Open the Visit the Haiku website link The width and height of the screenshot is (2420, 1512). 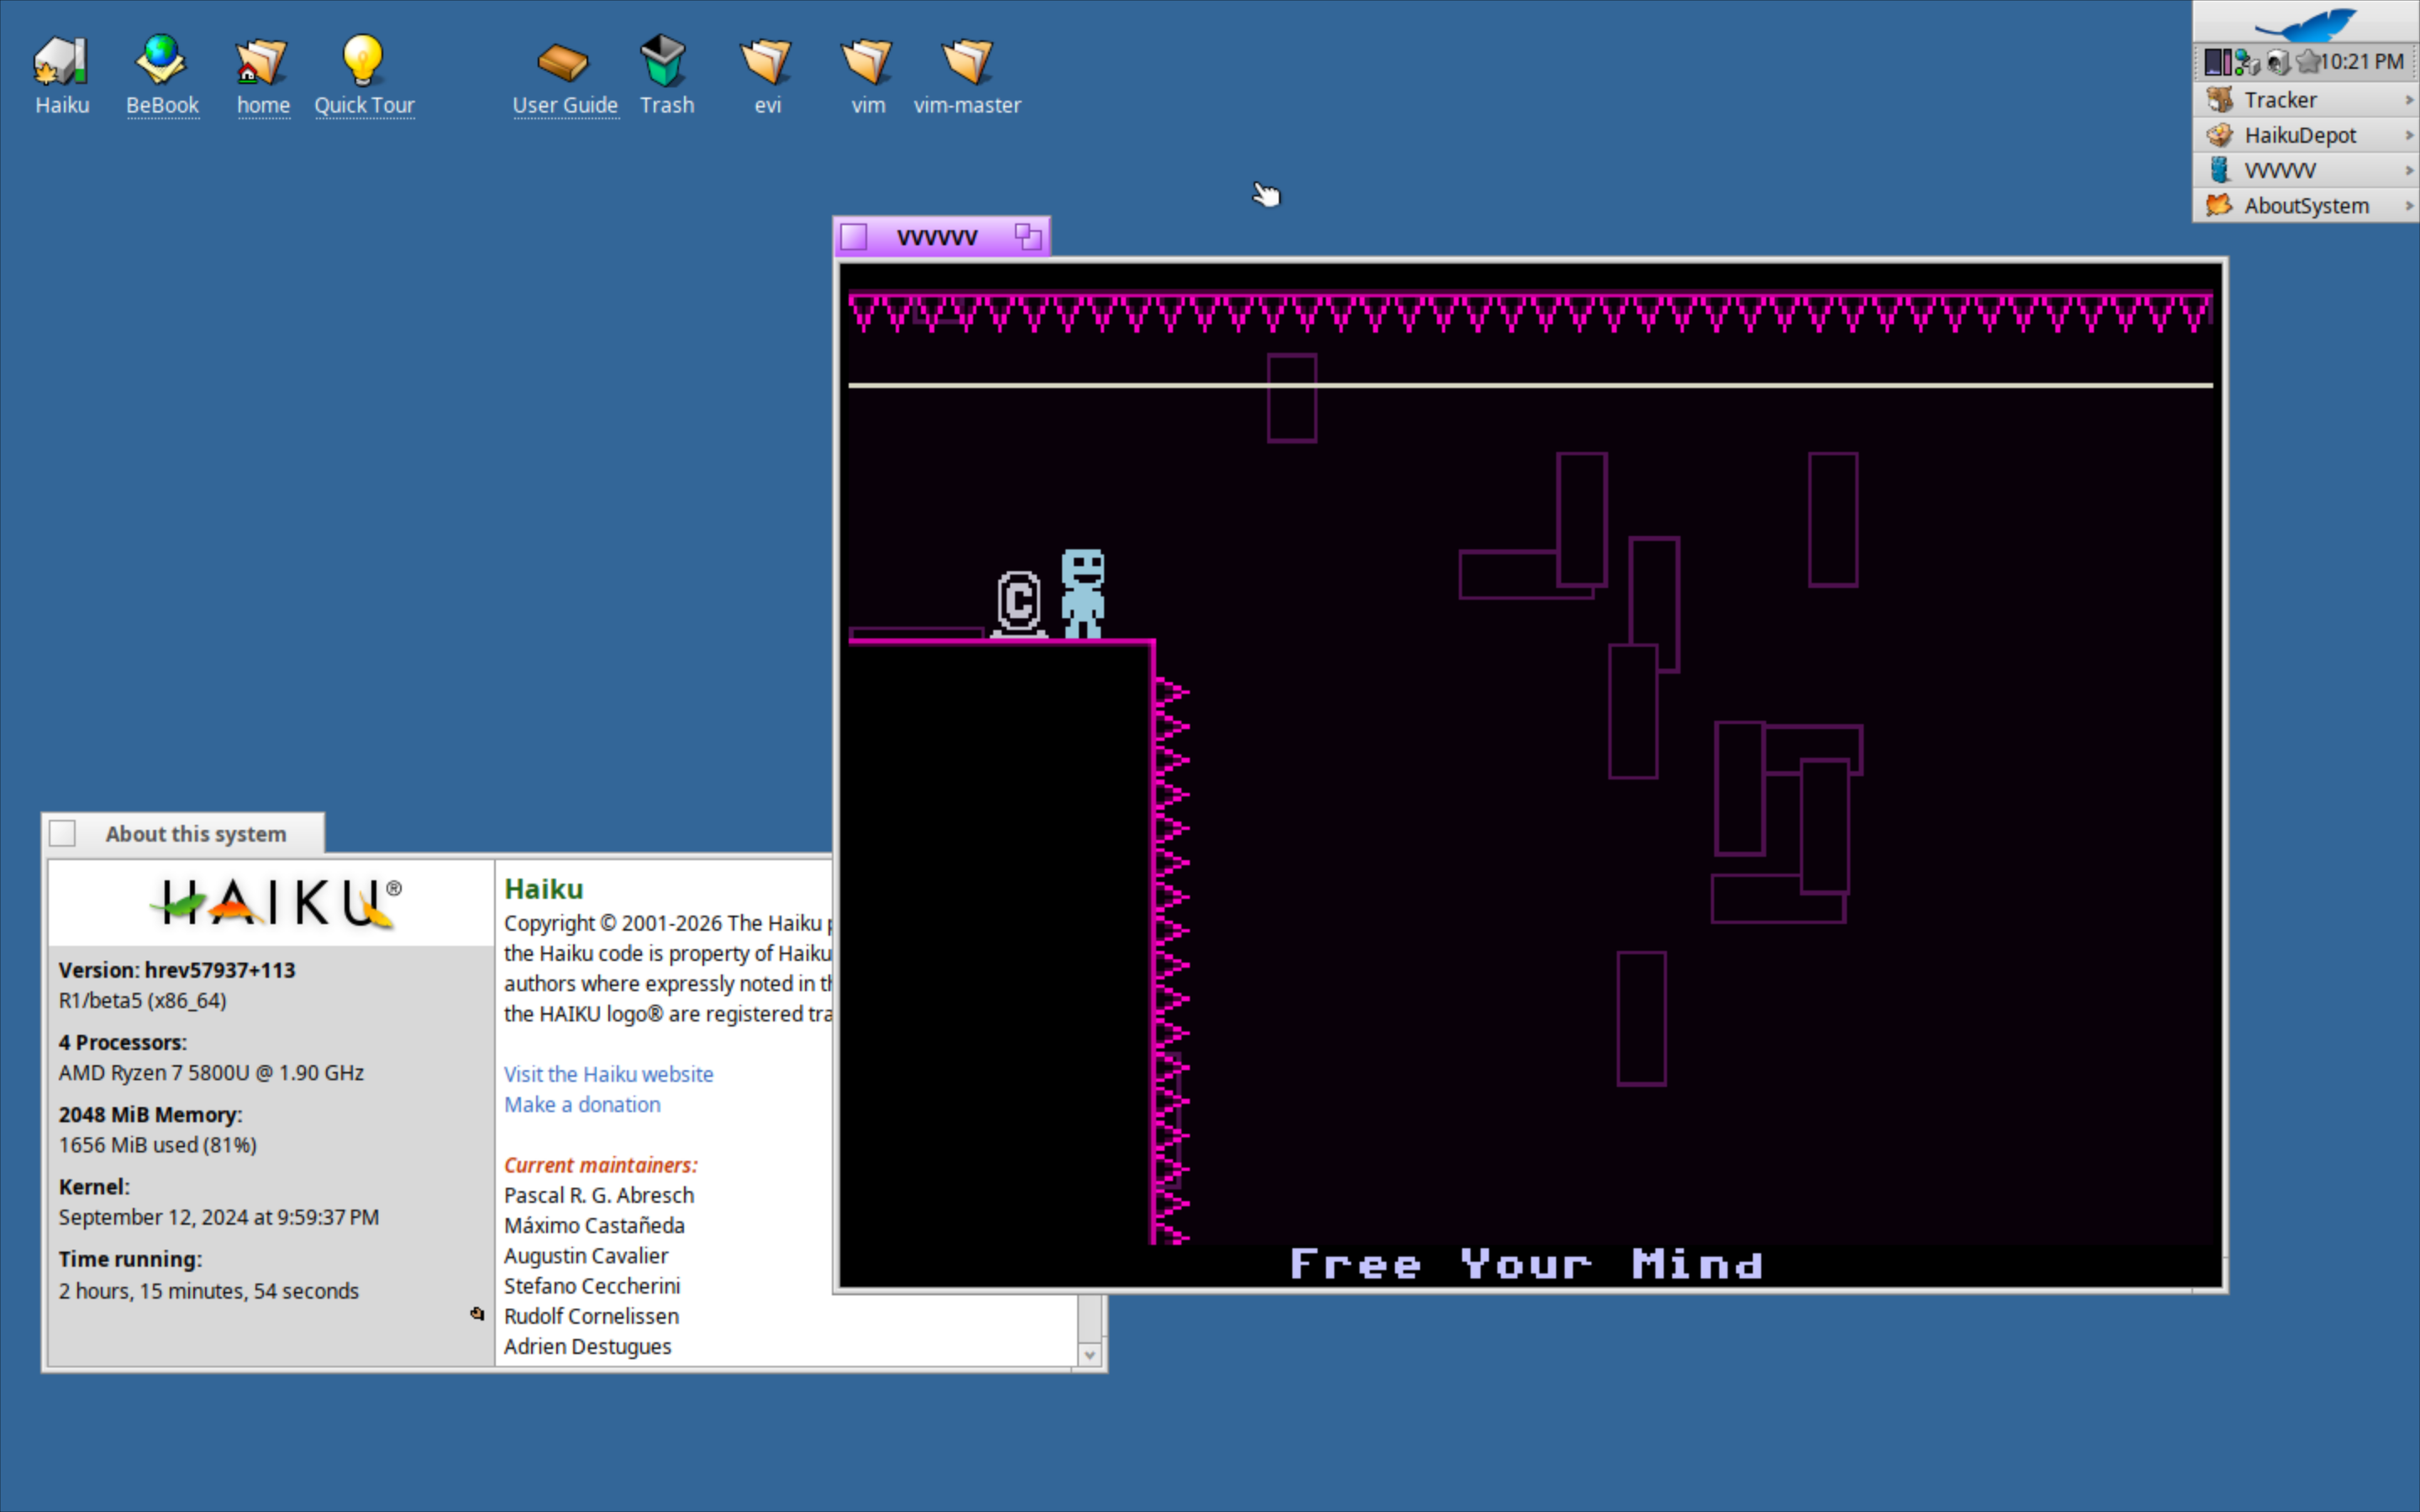(x=608, y=1074)
